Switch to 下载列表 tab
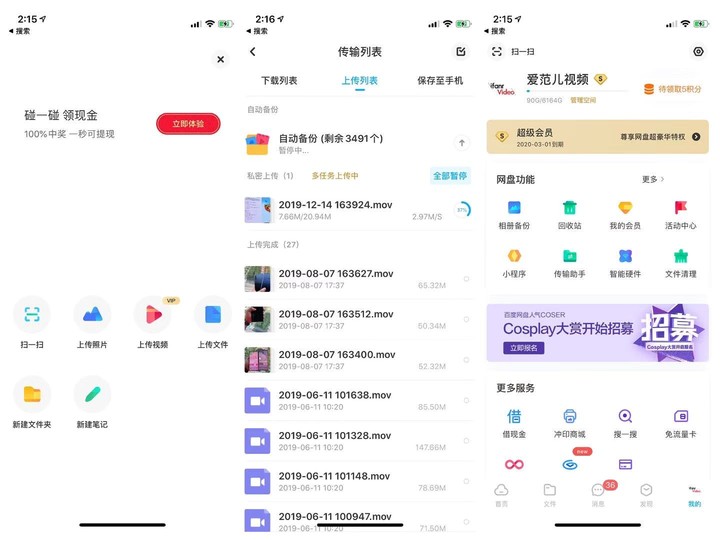720x540 pixels. click(279, 81)
